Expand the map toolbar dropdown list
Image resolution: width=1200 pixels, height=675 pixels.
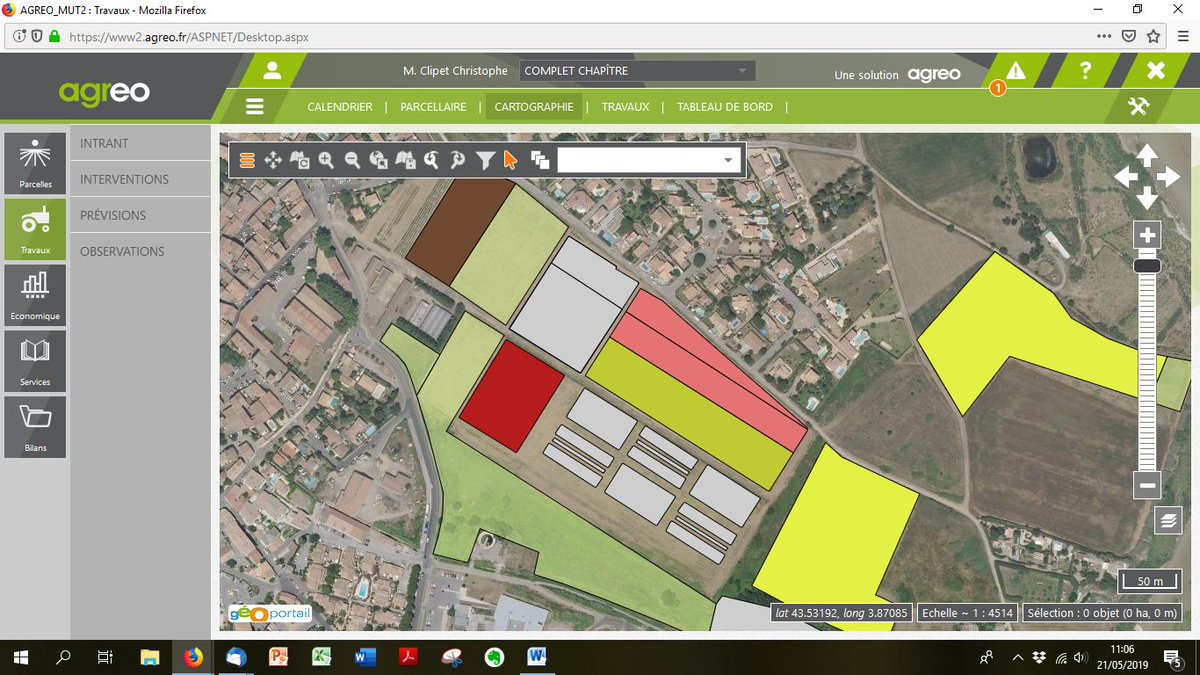click(x=727, y=160)
